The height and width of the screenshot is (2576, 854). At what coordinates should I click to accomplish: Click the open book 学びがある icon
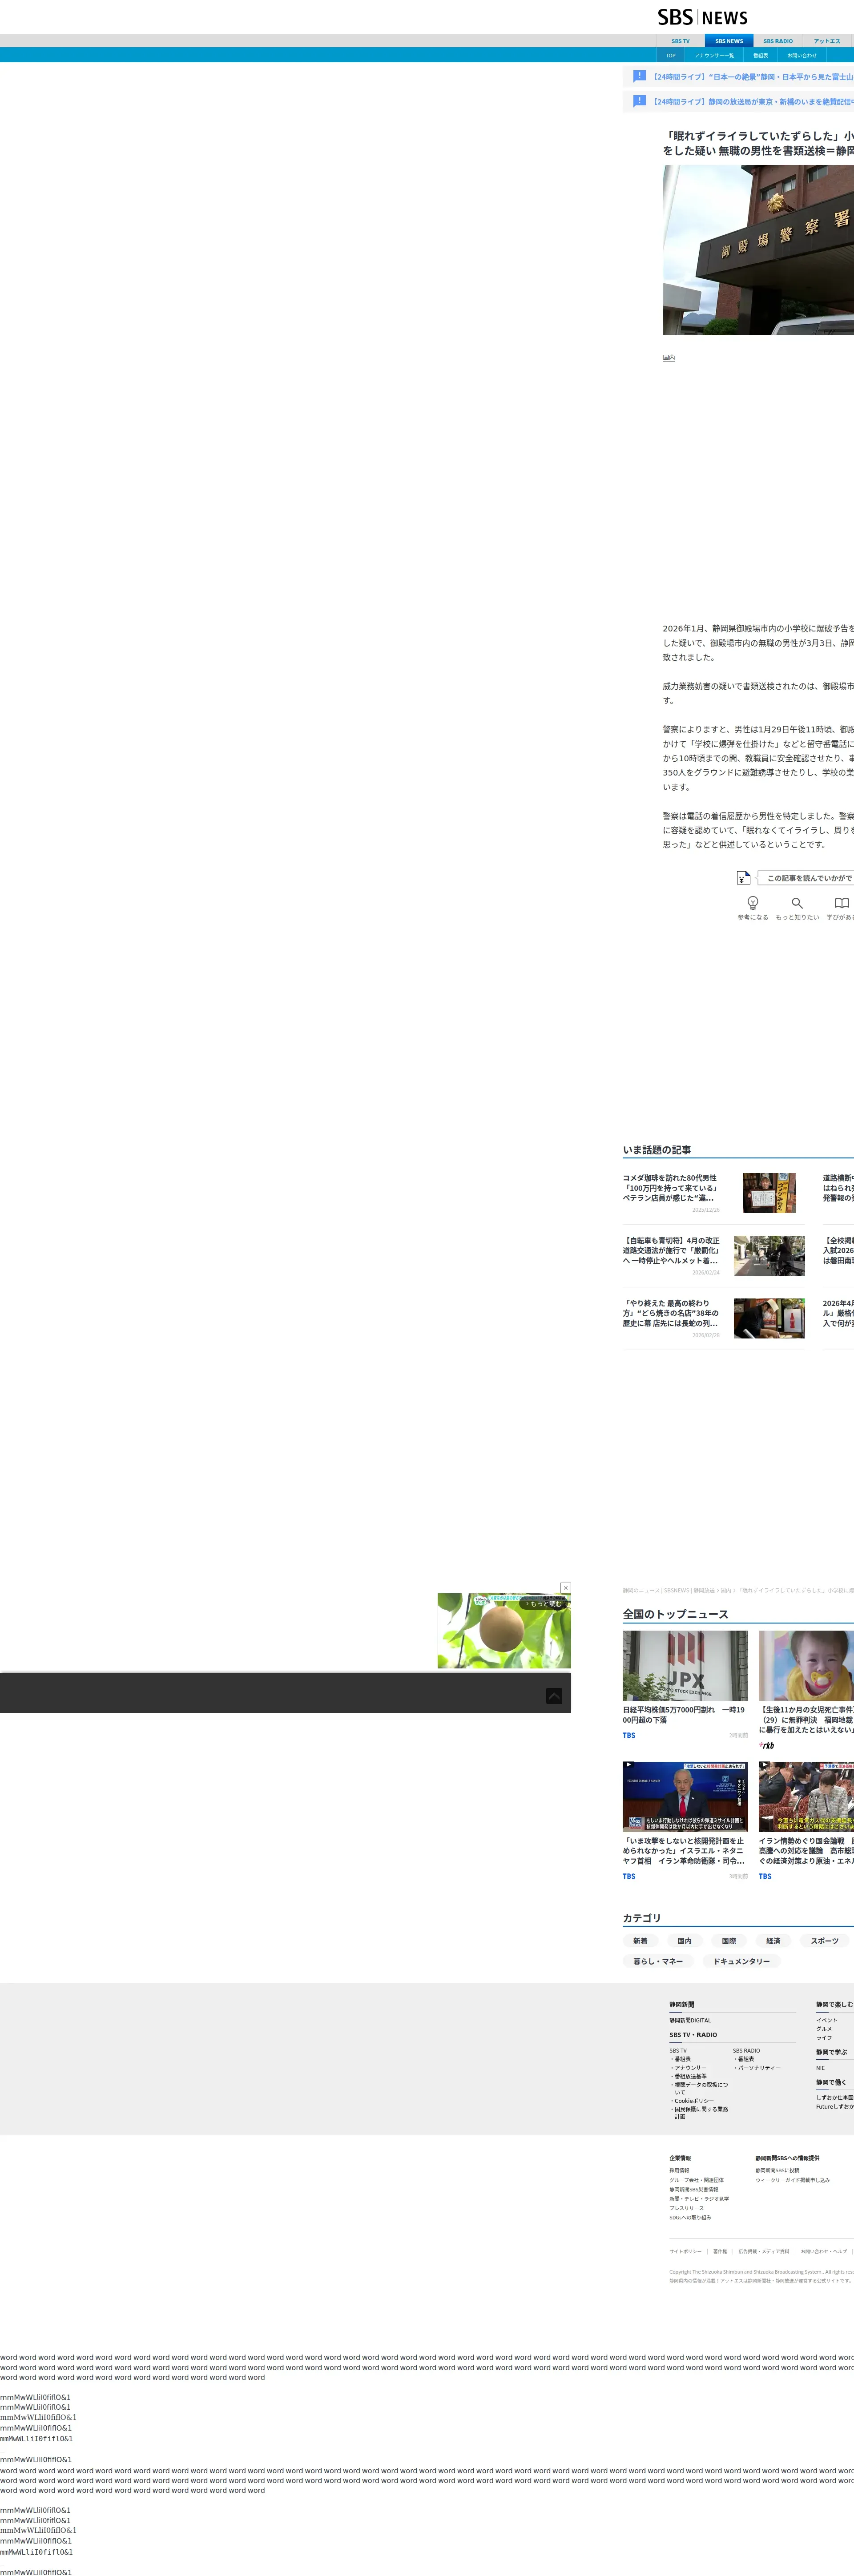[841, 903]
